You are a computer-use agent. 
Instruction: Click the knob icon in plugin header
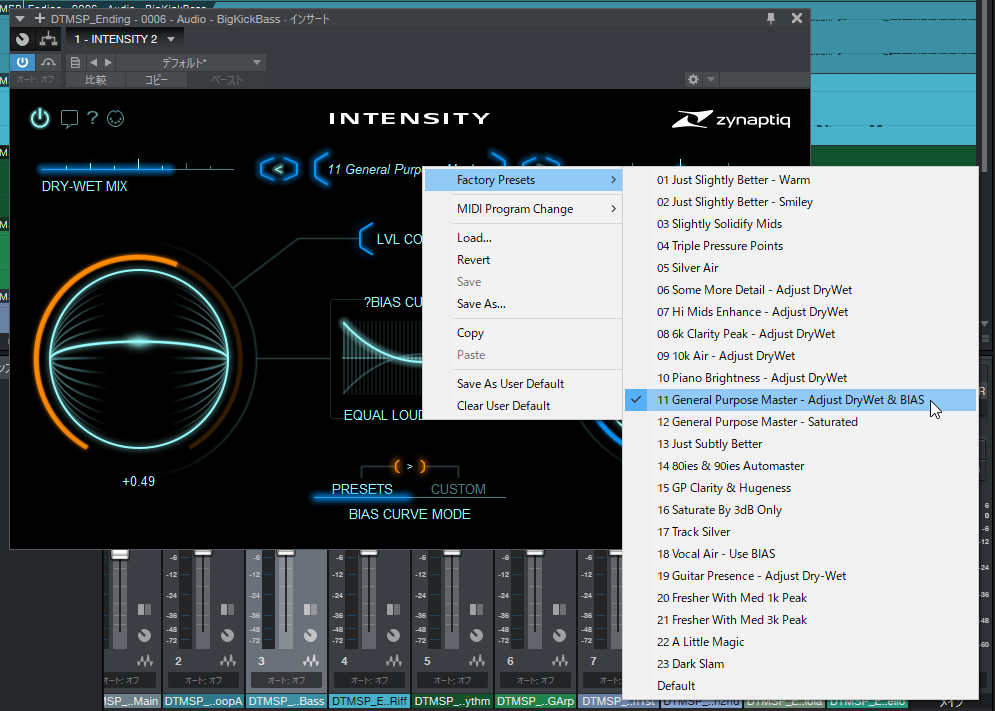tap(23, 39)
